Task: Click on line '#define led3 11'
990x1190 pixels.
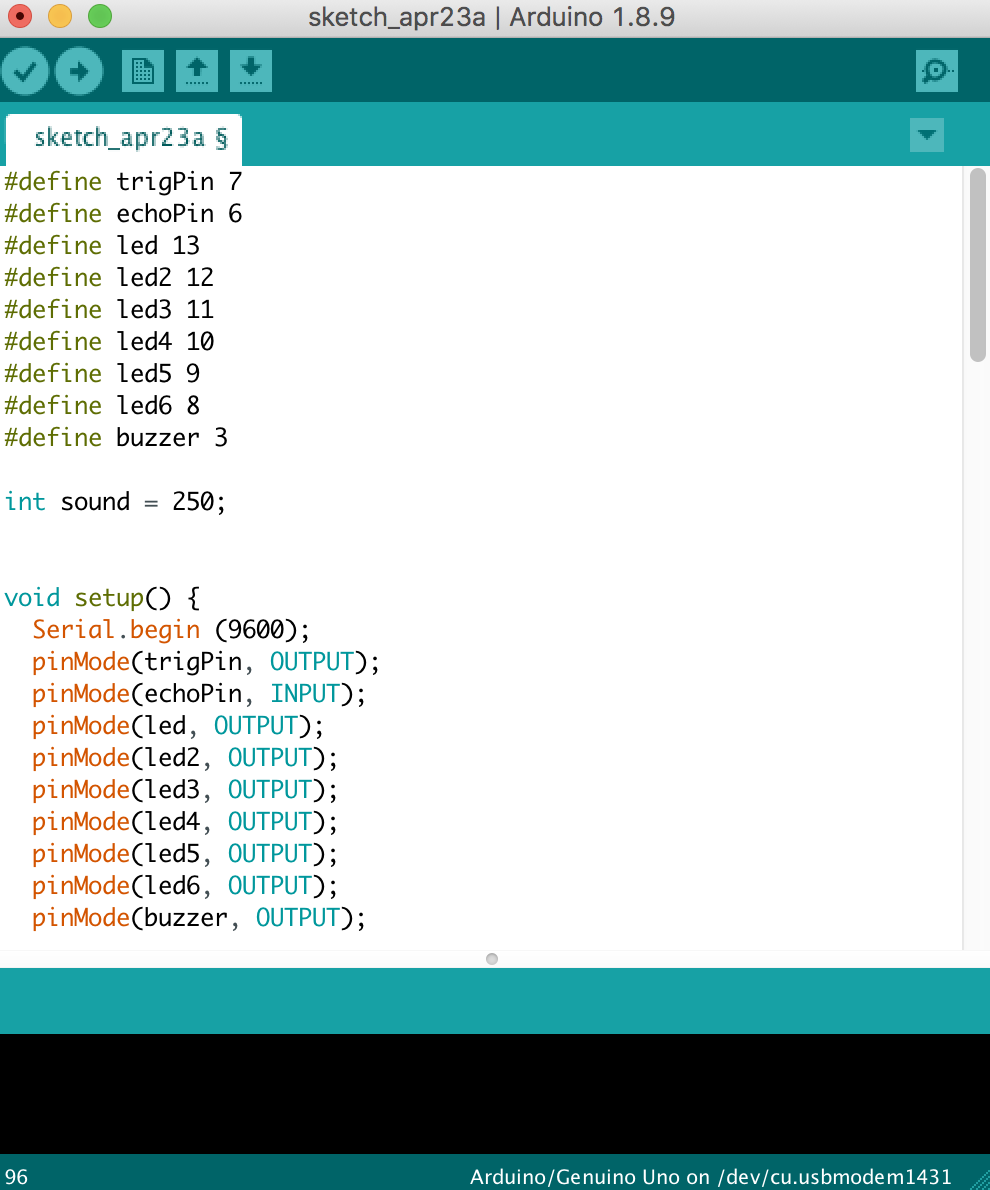Action: point(109,310)
